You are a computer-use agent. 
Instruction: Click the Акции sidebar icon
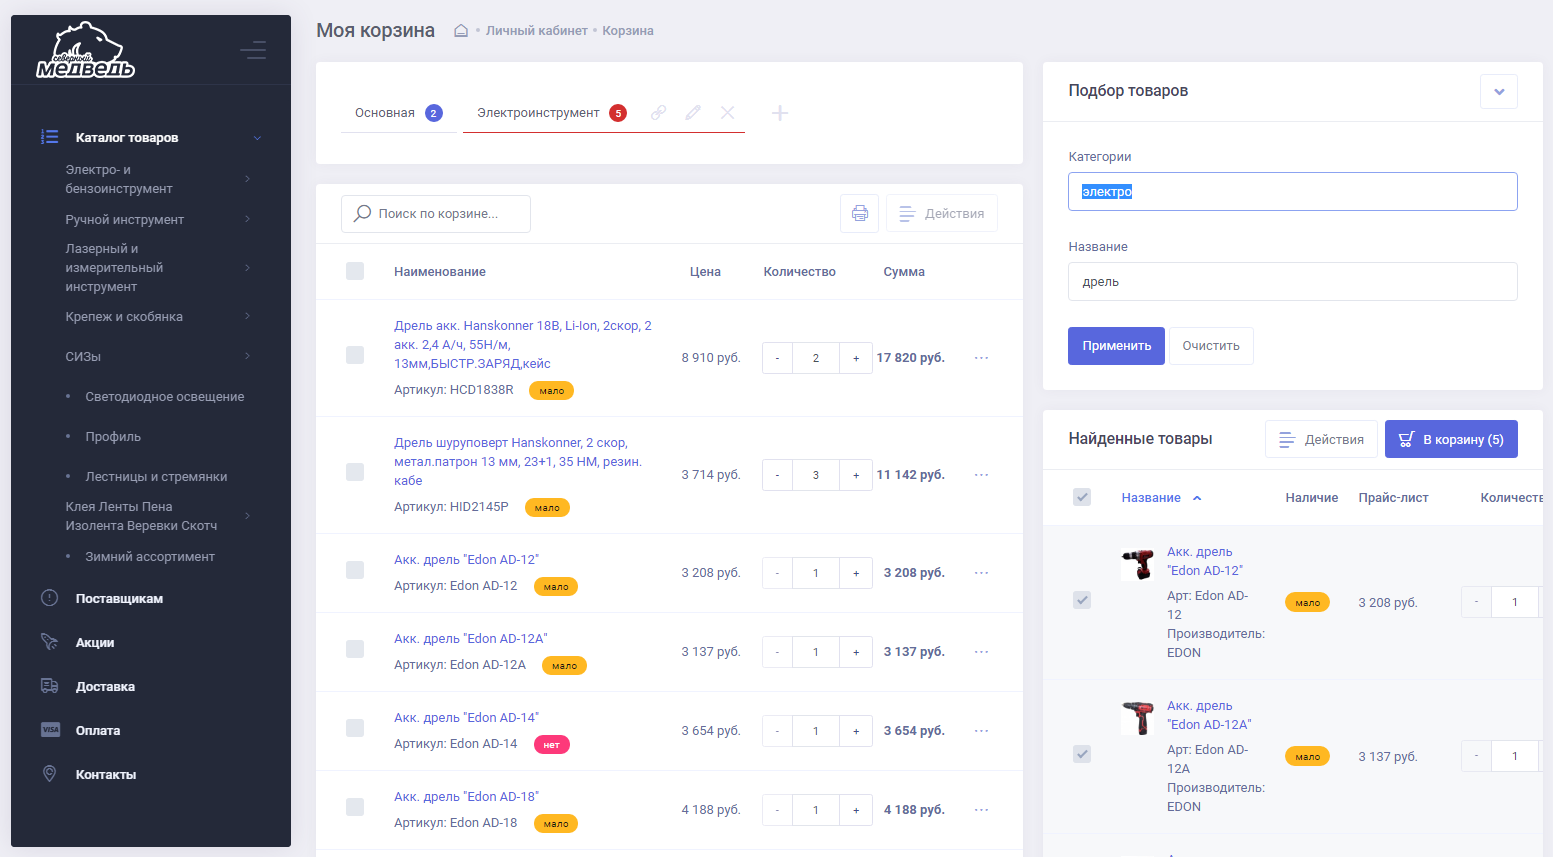point(49,642)
